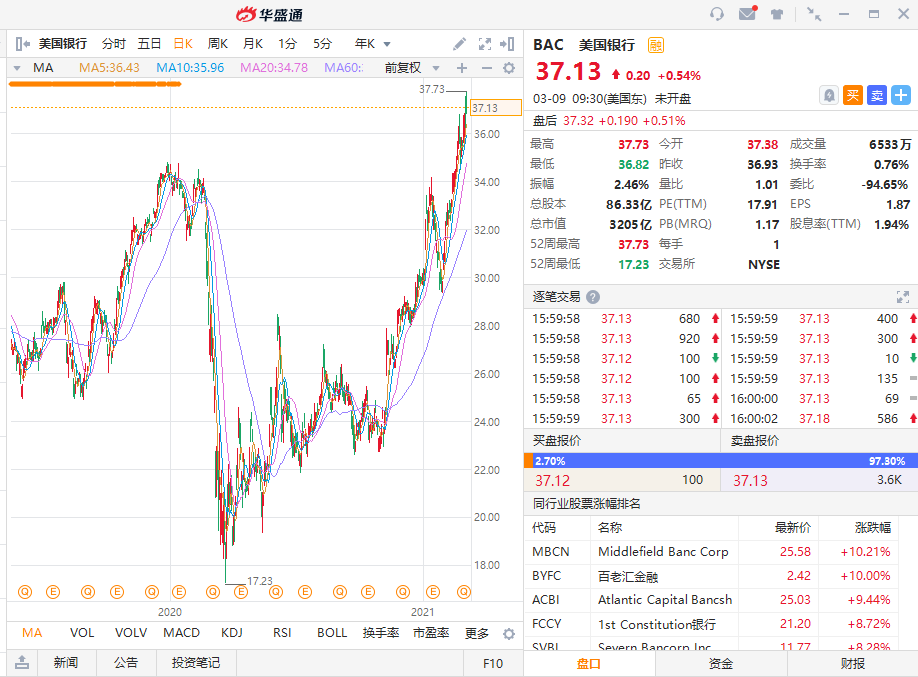Screen dimensions: 918x677
Task: Open the skin theme shirt icon
Action: [x=777, y=14]
